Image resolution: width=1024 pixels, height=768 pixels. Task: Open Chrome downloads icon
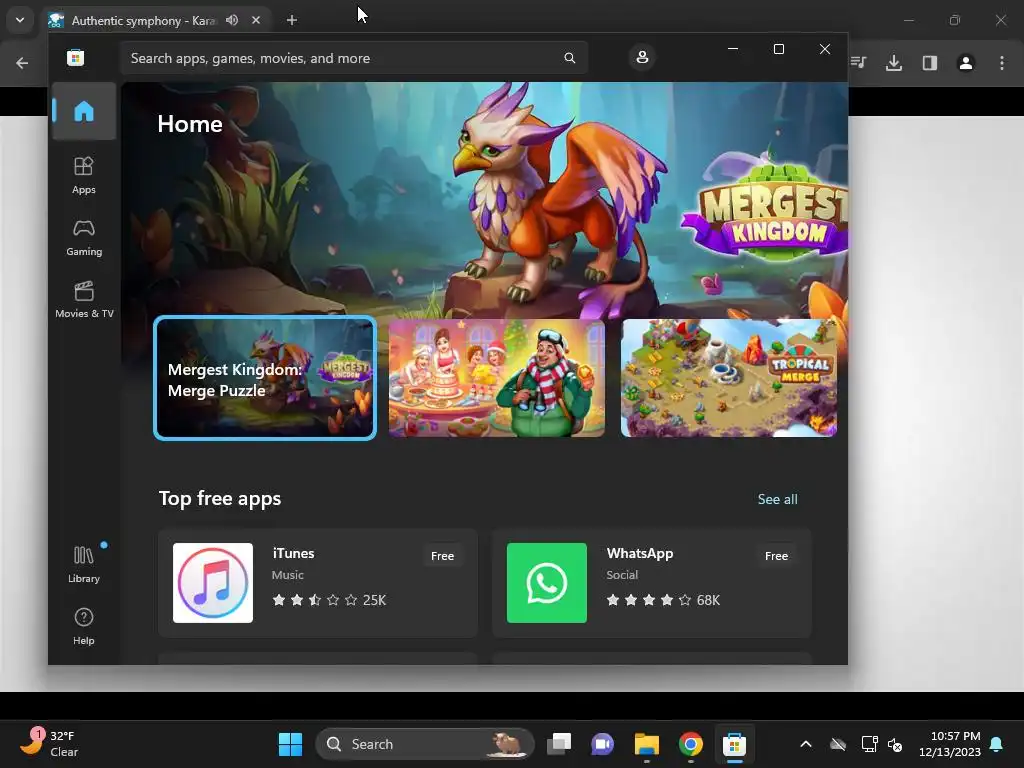(x=894, y=63)
